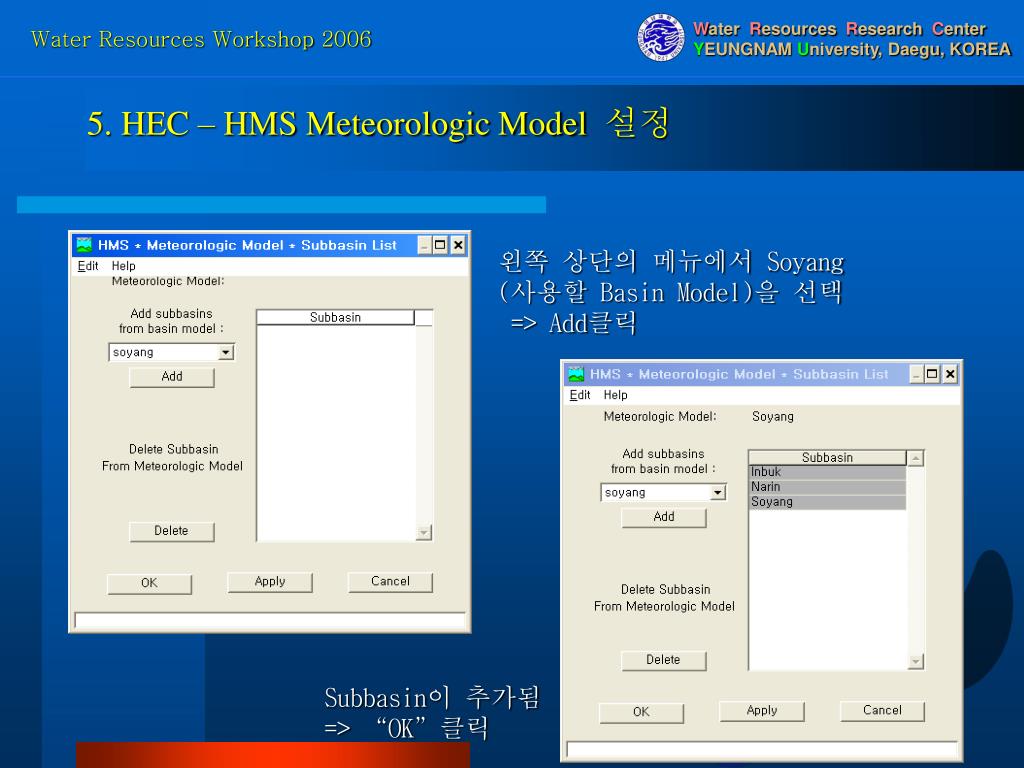Click Delete button in left Subbasin List window
The image size is (1024, 768).
(x=172, y=531)
